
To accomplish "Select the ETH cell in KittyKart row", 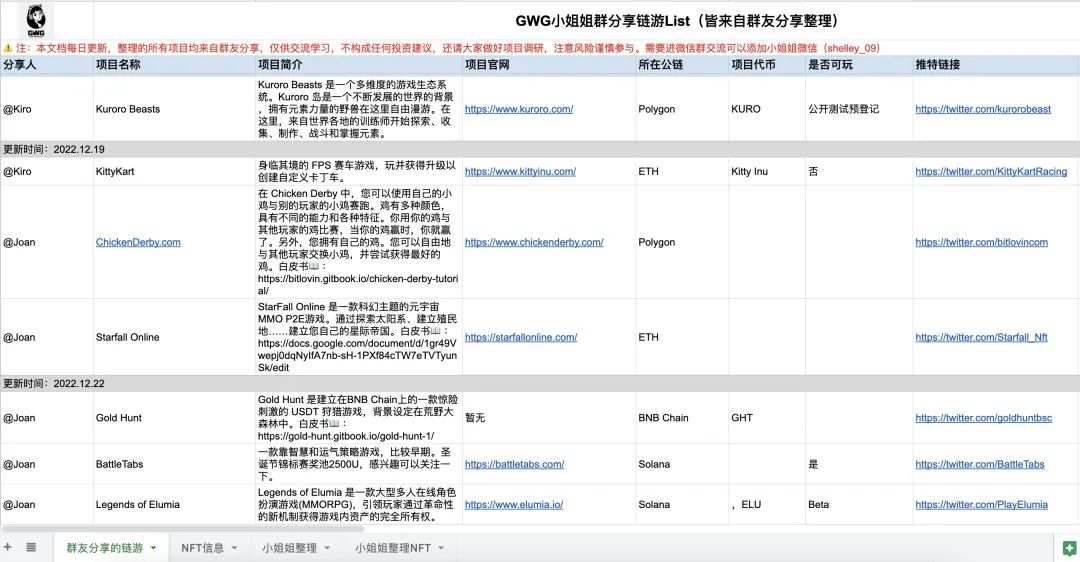I will click(x=682, y=171).
